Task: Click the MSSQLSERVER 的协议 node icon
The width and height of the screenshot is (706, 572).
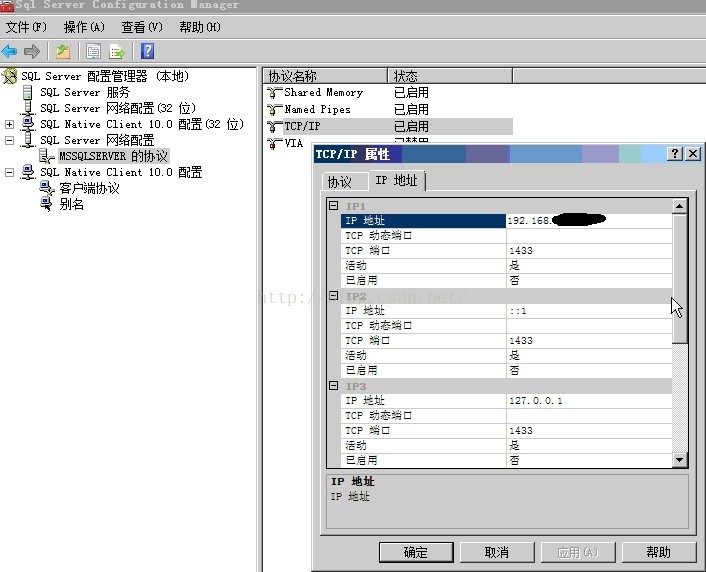Action: (x=47, y=156)
